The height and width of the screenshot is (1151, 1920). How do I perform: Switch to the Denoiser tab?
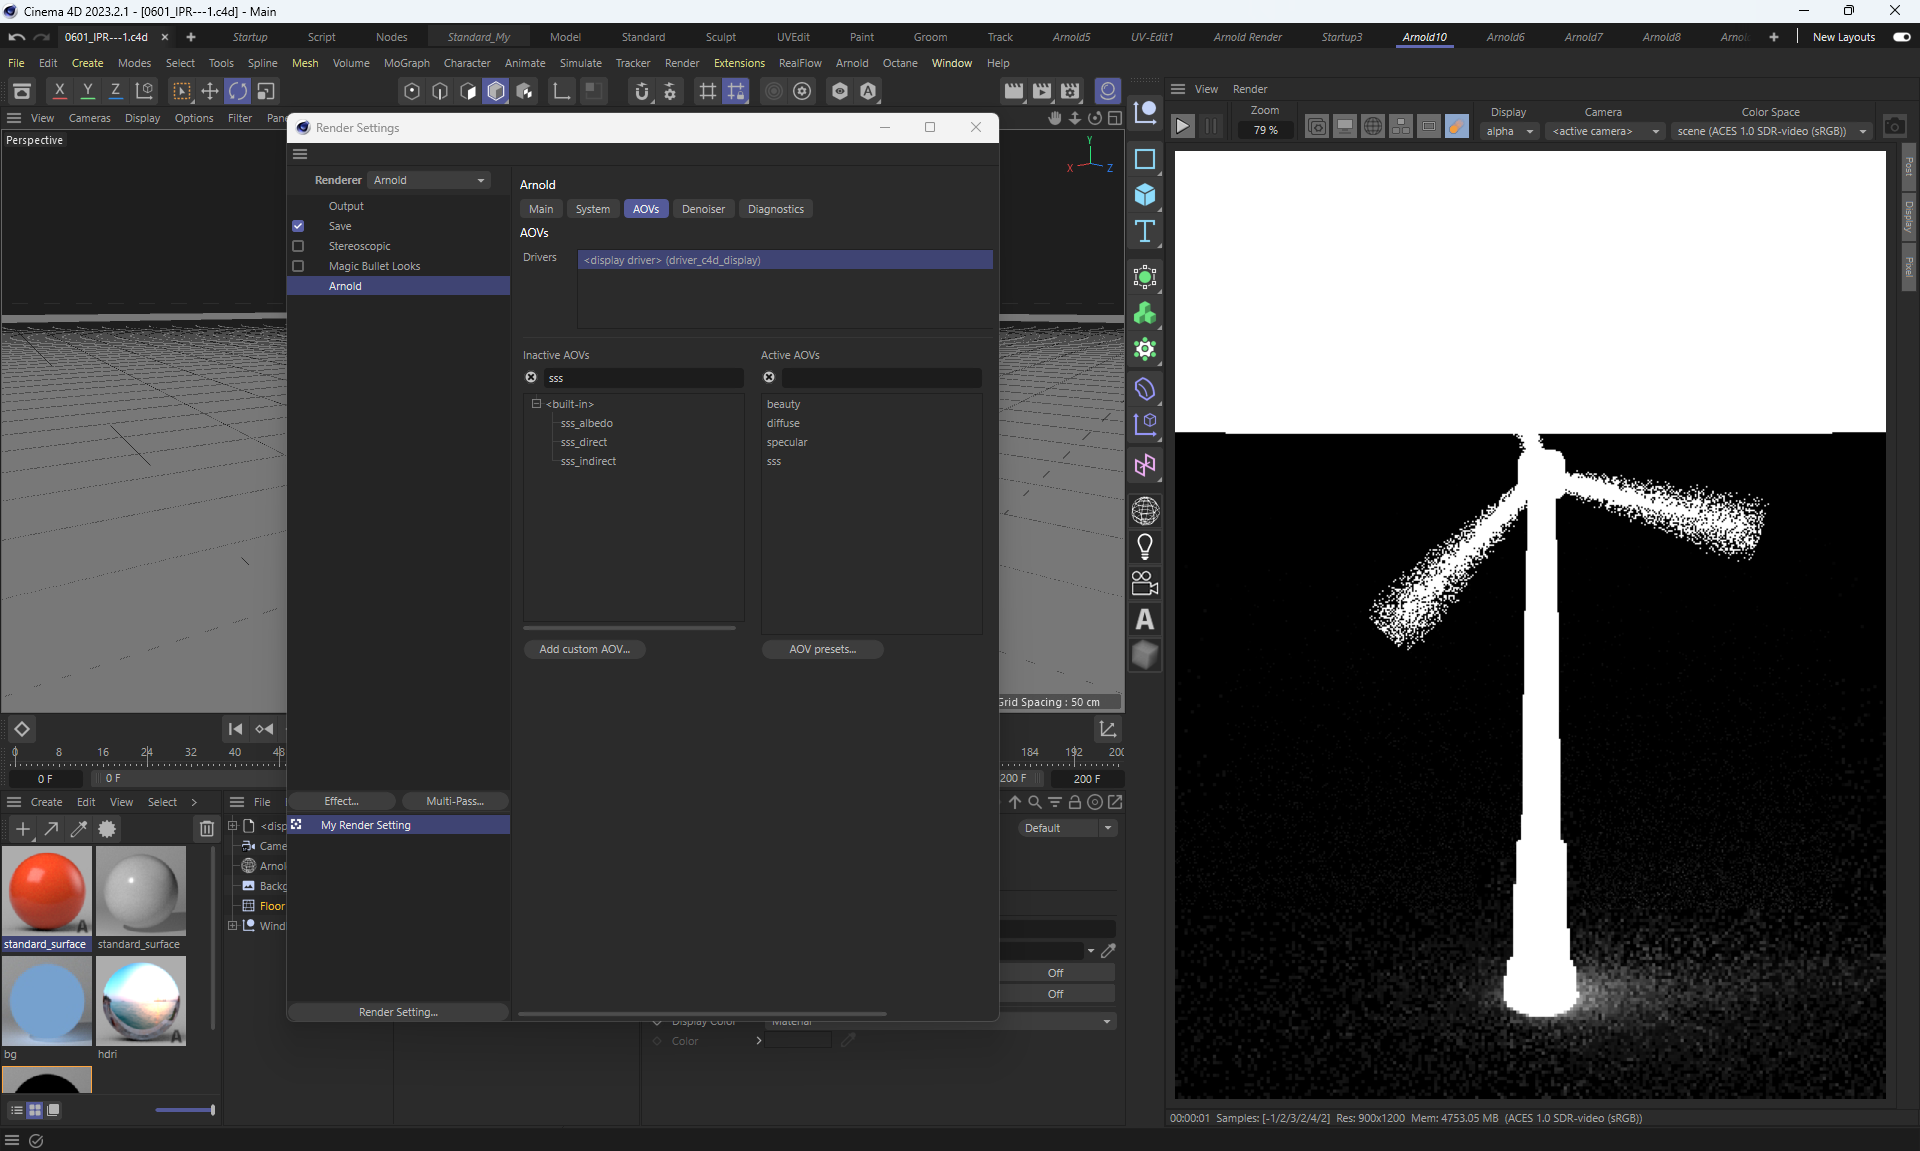tap(703, 209)
